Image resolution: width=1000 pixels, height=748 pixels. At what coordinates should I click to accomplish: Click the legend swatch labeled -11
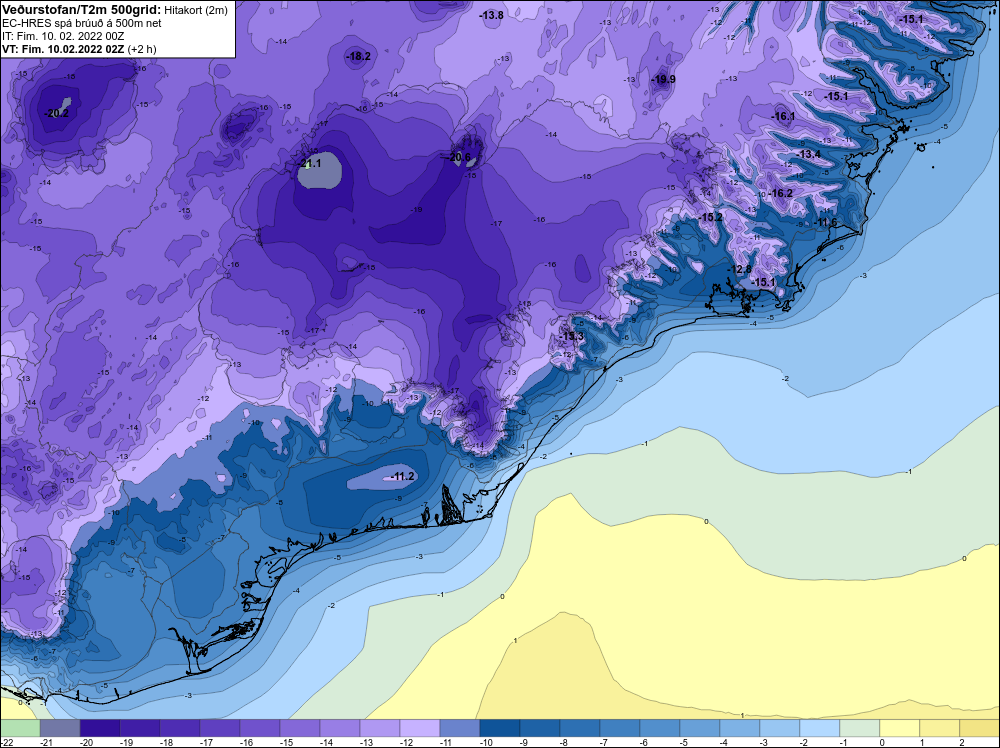[x=460, y=728]
